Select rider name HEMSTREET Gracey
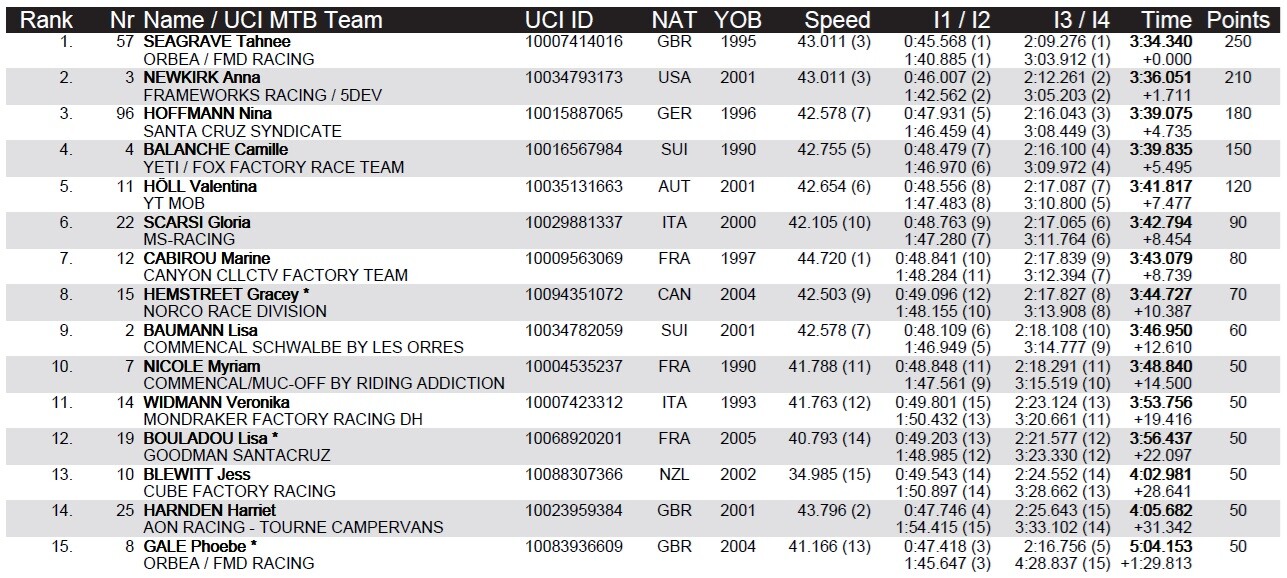1287x578 pixels. [x=221, y=294]
